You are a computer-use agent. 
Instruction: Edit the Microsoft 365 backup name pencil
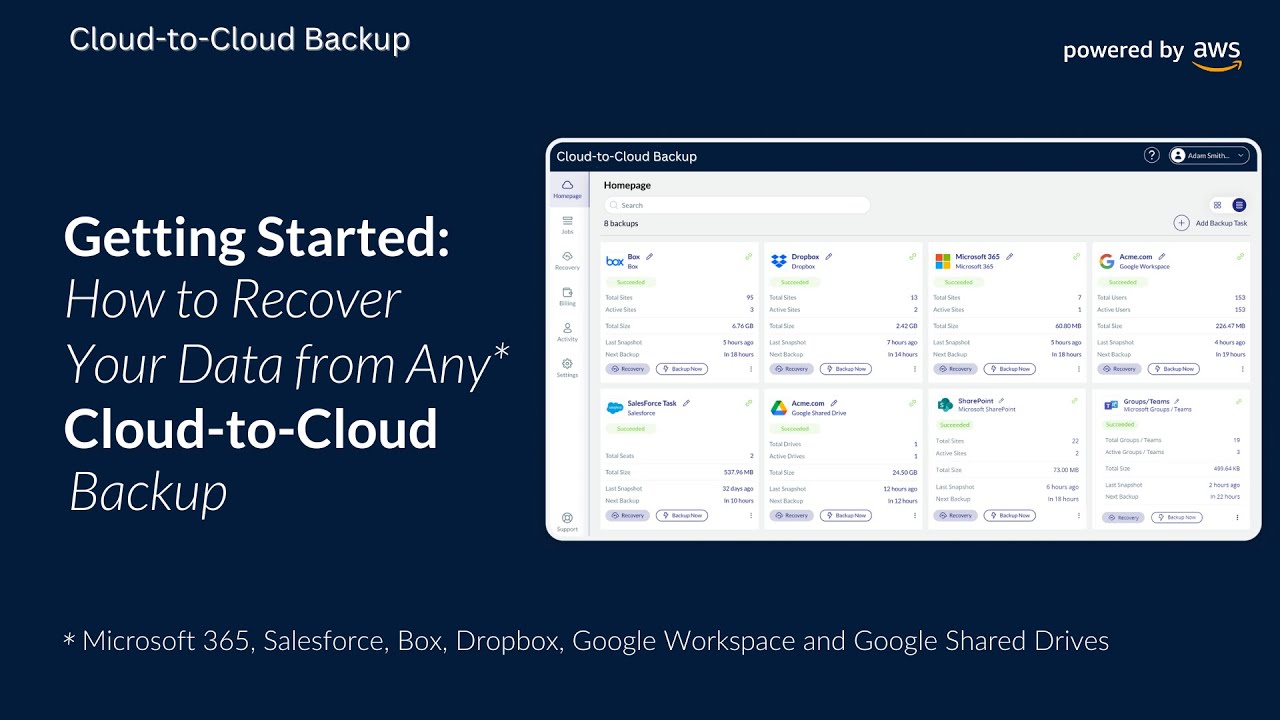(1009, 257)
